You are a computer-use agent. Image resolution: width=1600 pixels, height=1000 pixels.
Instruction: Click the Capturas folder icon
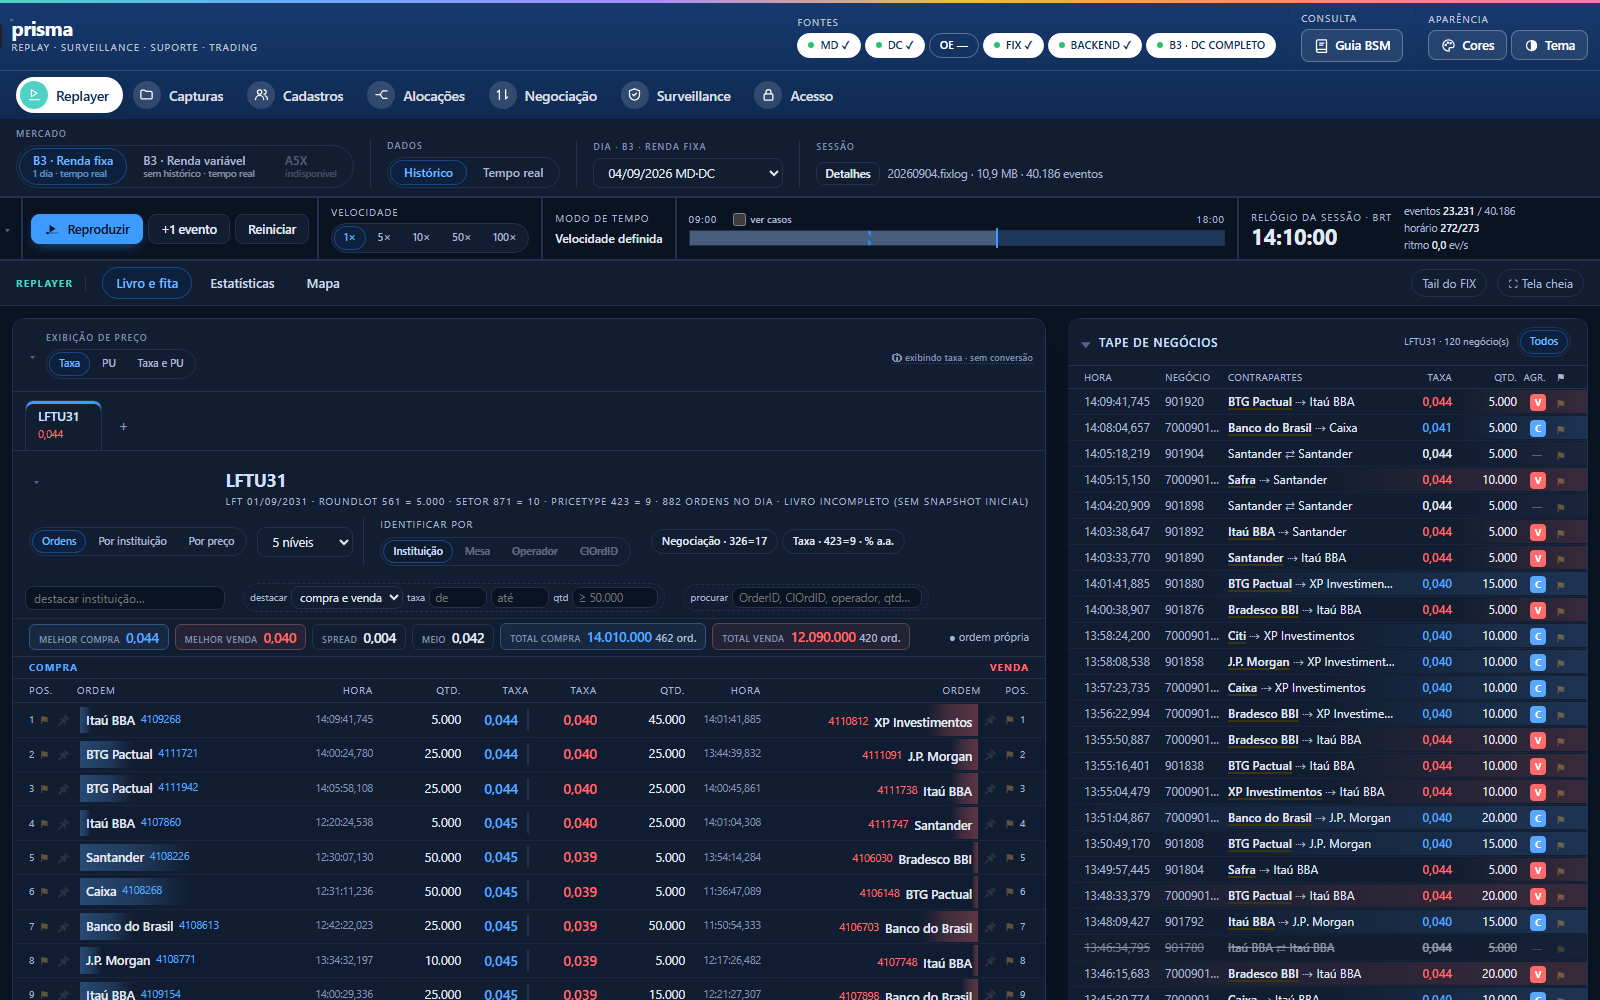click(147, 95)
